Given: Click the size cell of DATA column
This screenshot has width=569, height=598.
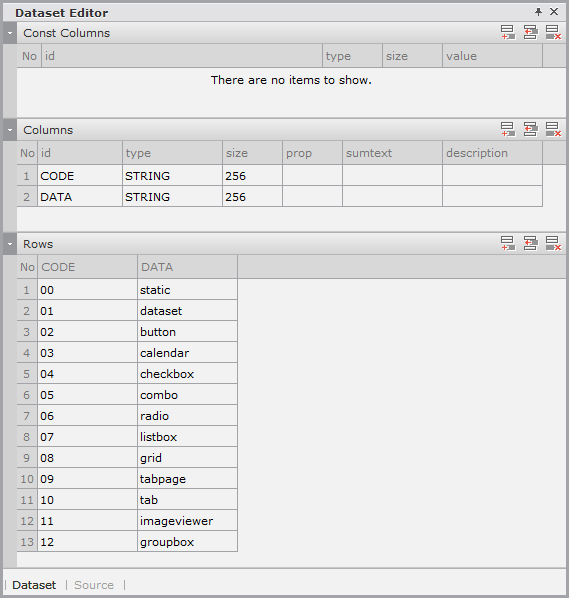Looking at the screenshot, I should coord(252,197).
